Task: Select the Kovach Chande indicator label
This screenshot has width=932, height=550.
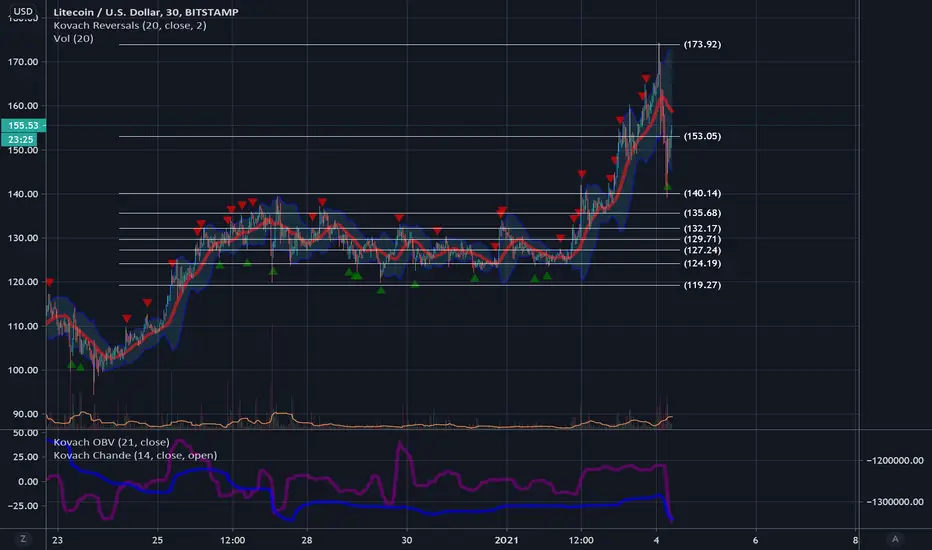Action: 135,455
